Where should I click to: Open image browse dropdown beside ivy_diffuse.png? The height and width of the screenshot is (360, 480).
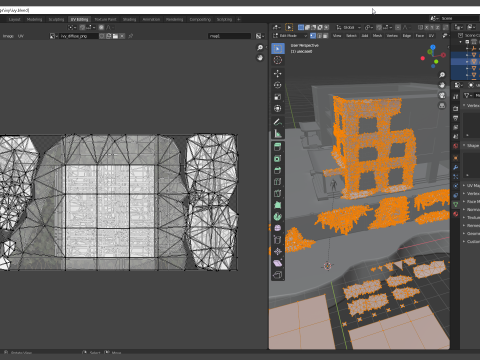pyautogui.click(x=54, y=36)
